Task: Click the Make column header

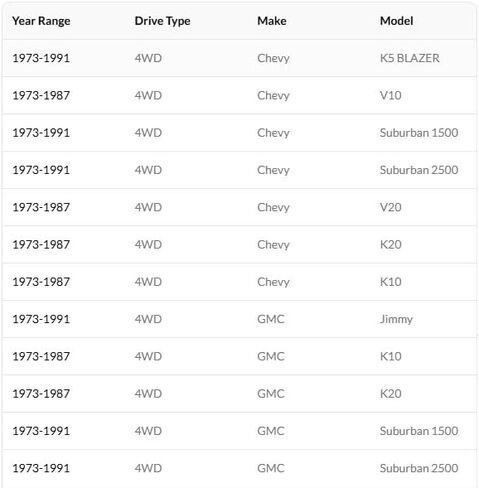Action: 272,21
